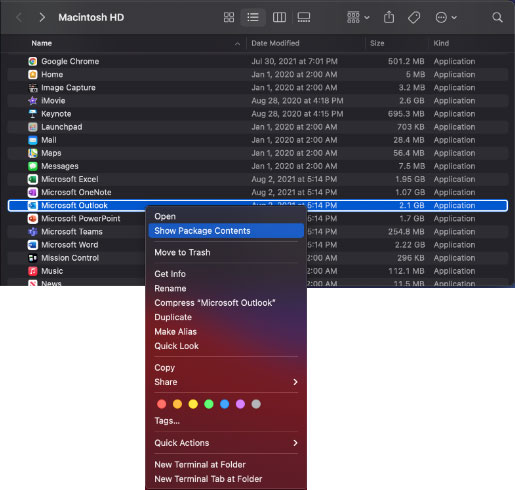Click Google Chrome's date modified cell
Viewport: 515px width, 490px height.
294,61
